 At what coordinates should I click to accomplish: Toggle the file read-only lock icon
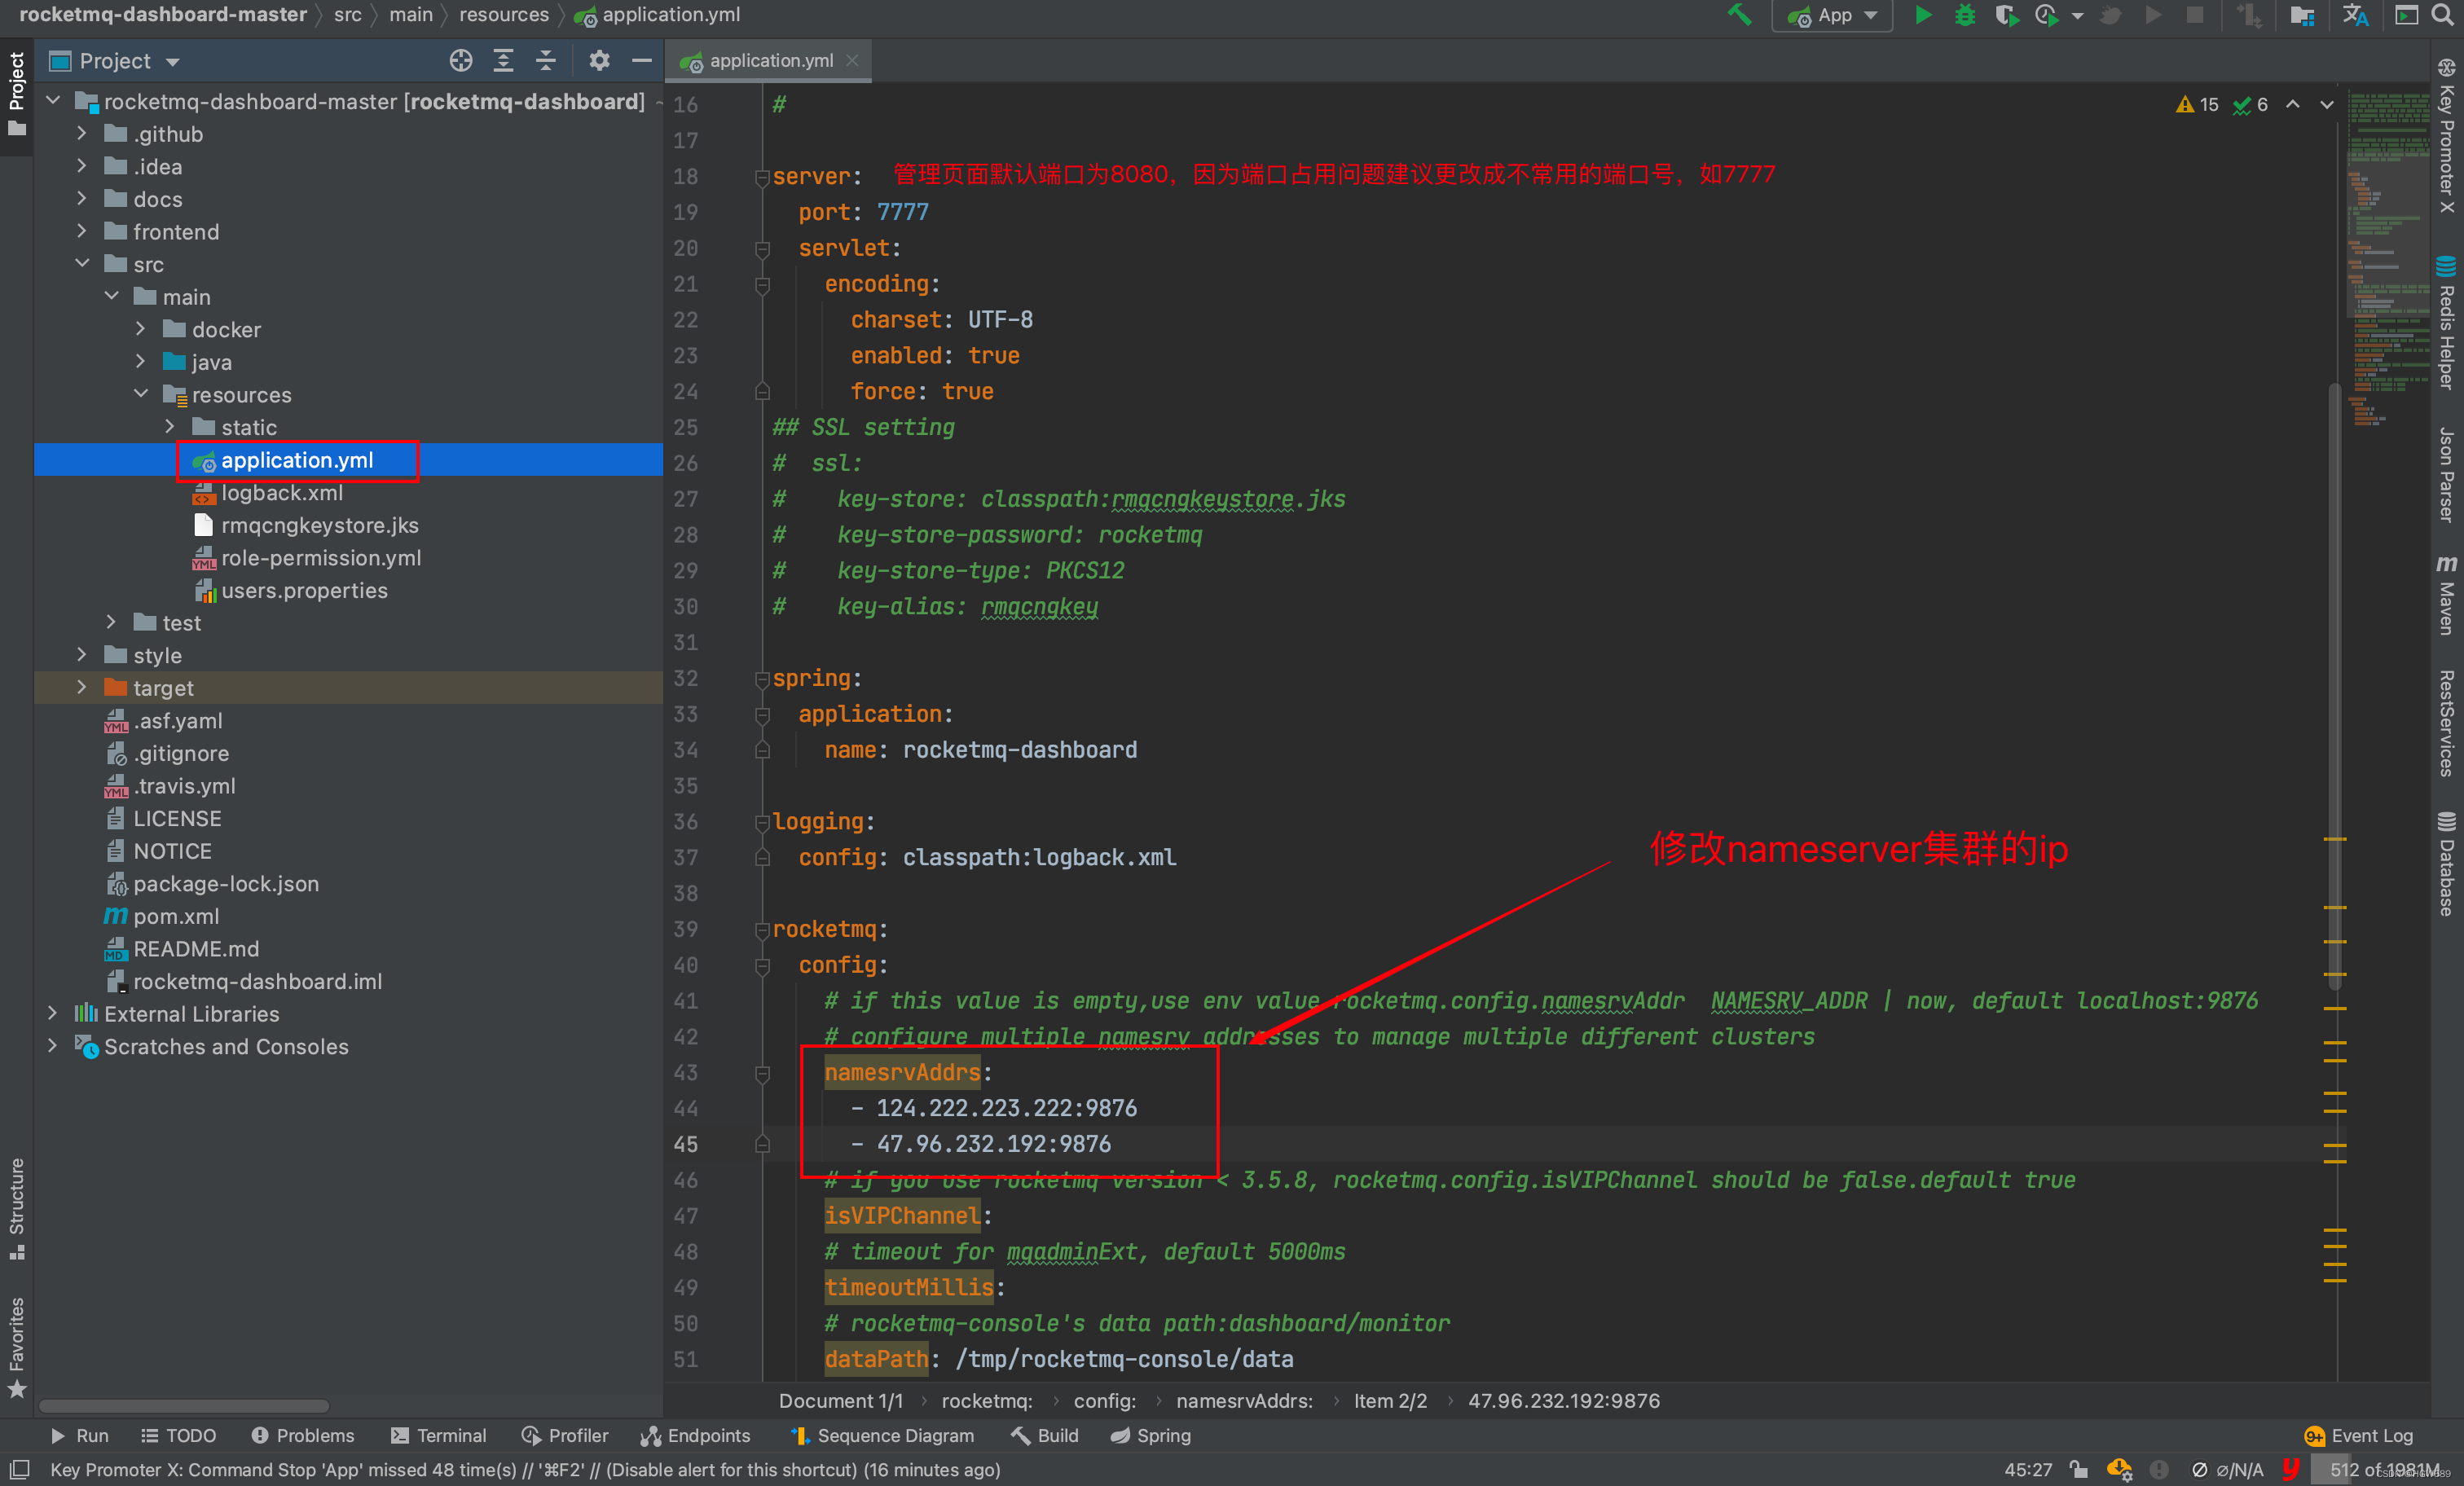(2079, 1469)
